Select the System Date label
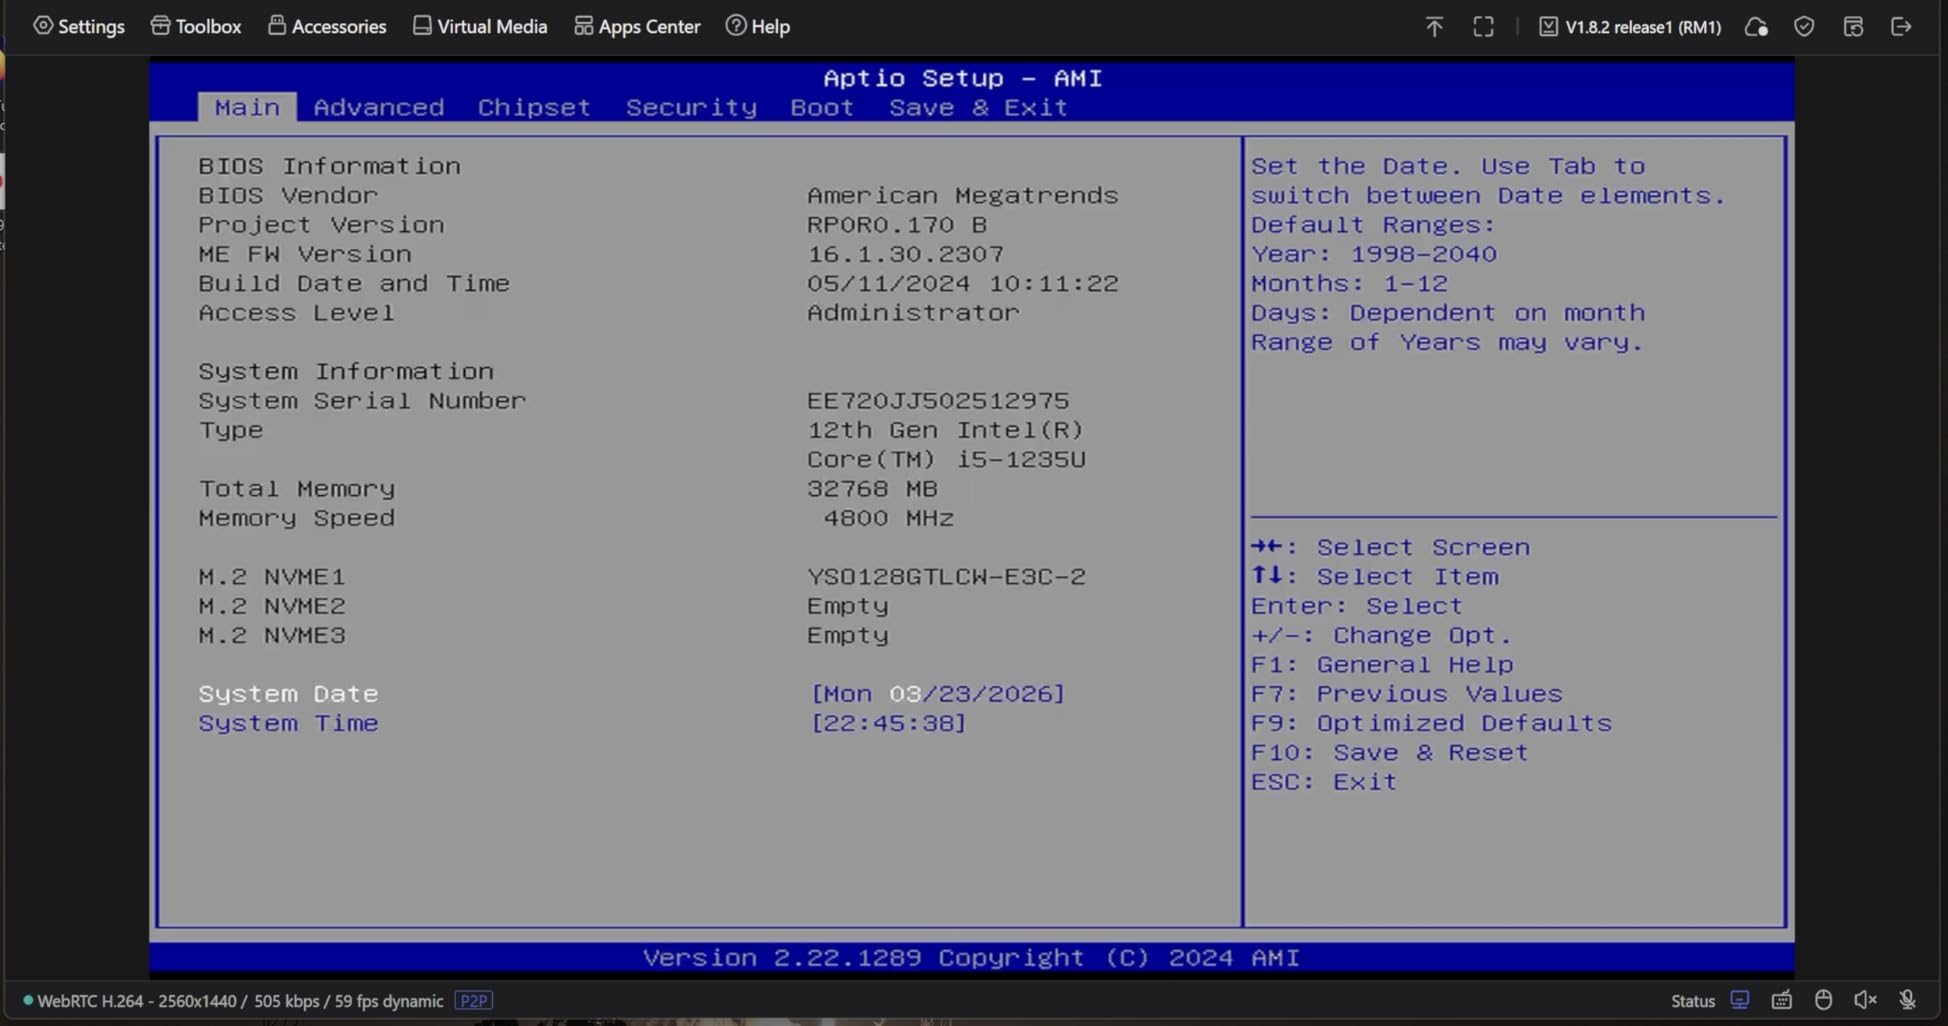 288,694
